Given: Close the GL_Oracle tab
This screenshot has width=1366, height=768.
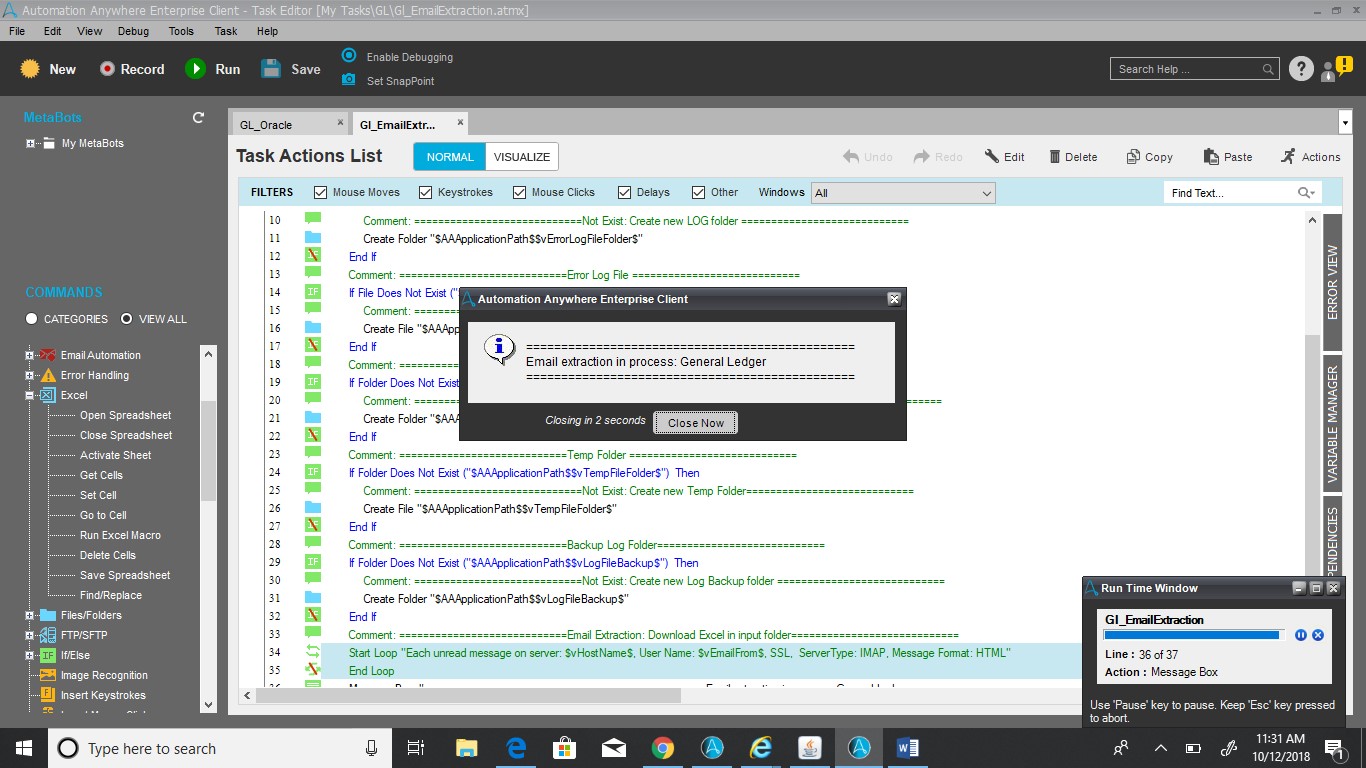Looking at the screenshot, I should click(x=340, y=123).
